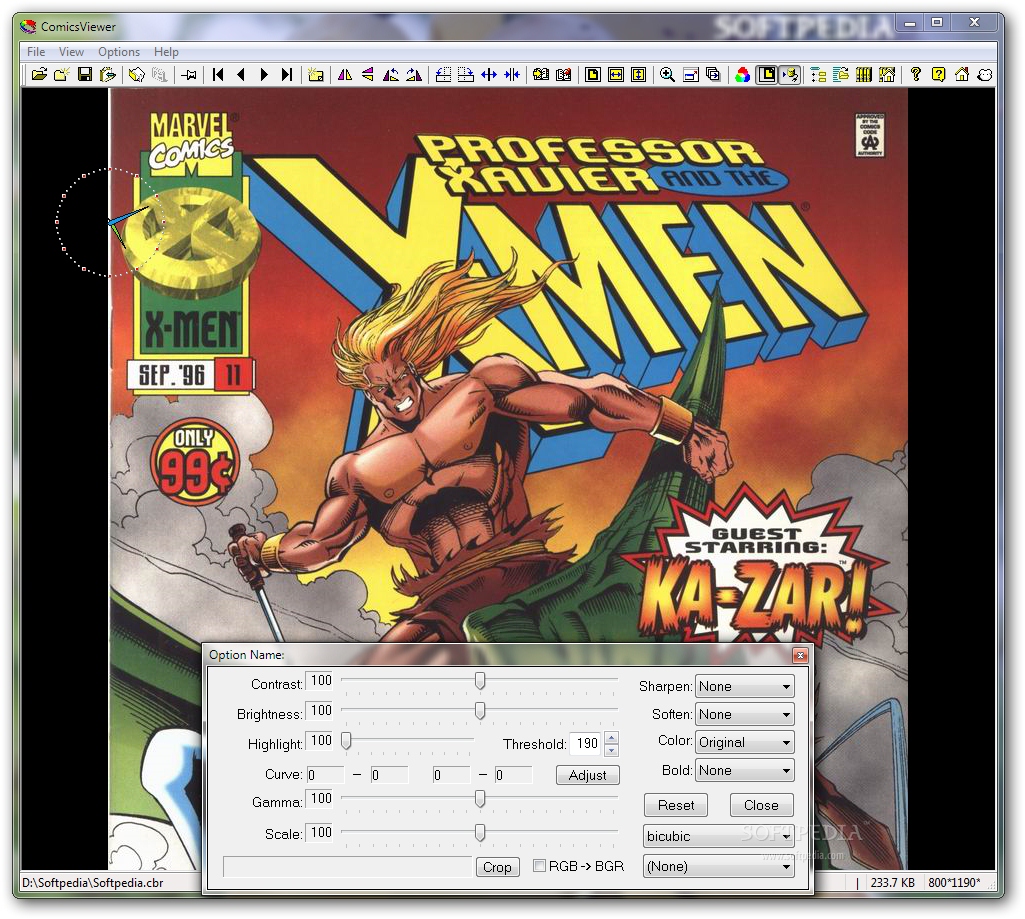Click the bookshelf library icon
1025x919 pixels.
[x=864, y=75]
